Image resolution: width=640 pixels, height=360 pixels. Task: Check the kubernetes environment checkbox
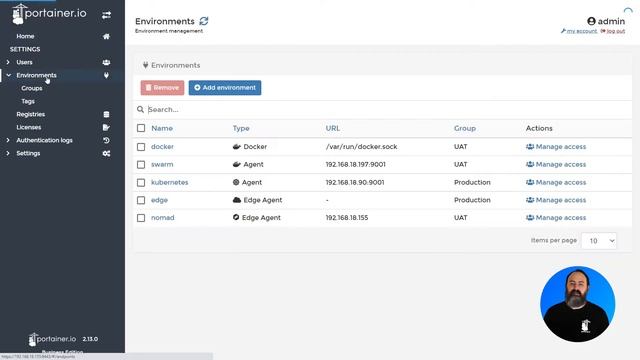pos(141,182)
